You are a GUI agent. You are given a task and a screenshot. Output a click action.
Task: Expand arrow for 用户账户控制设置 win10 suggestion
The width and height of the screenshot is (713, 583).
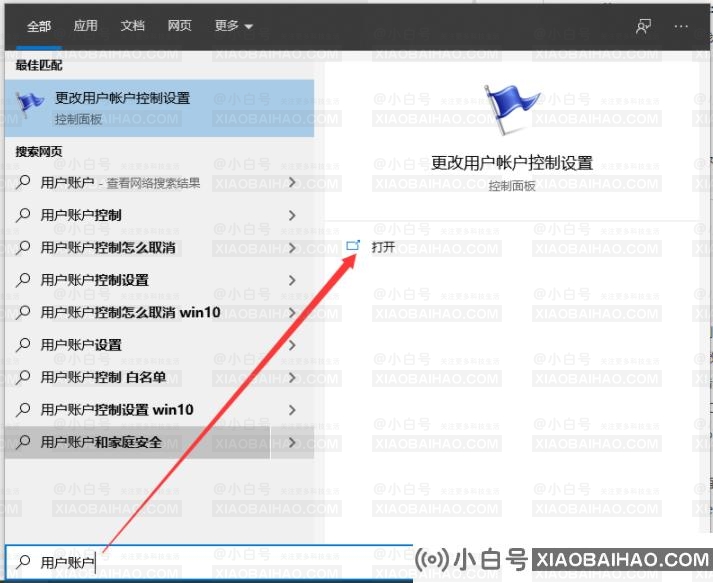(292, 410)
